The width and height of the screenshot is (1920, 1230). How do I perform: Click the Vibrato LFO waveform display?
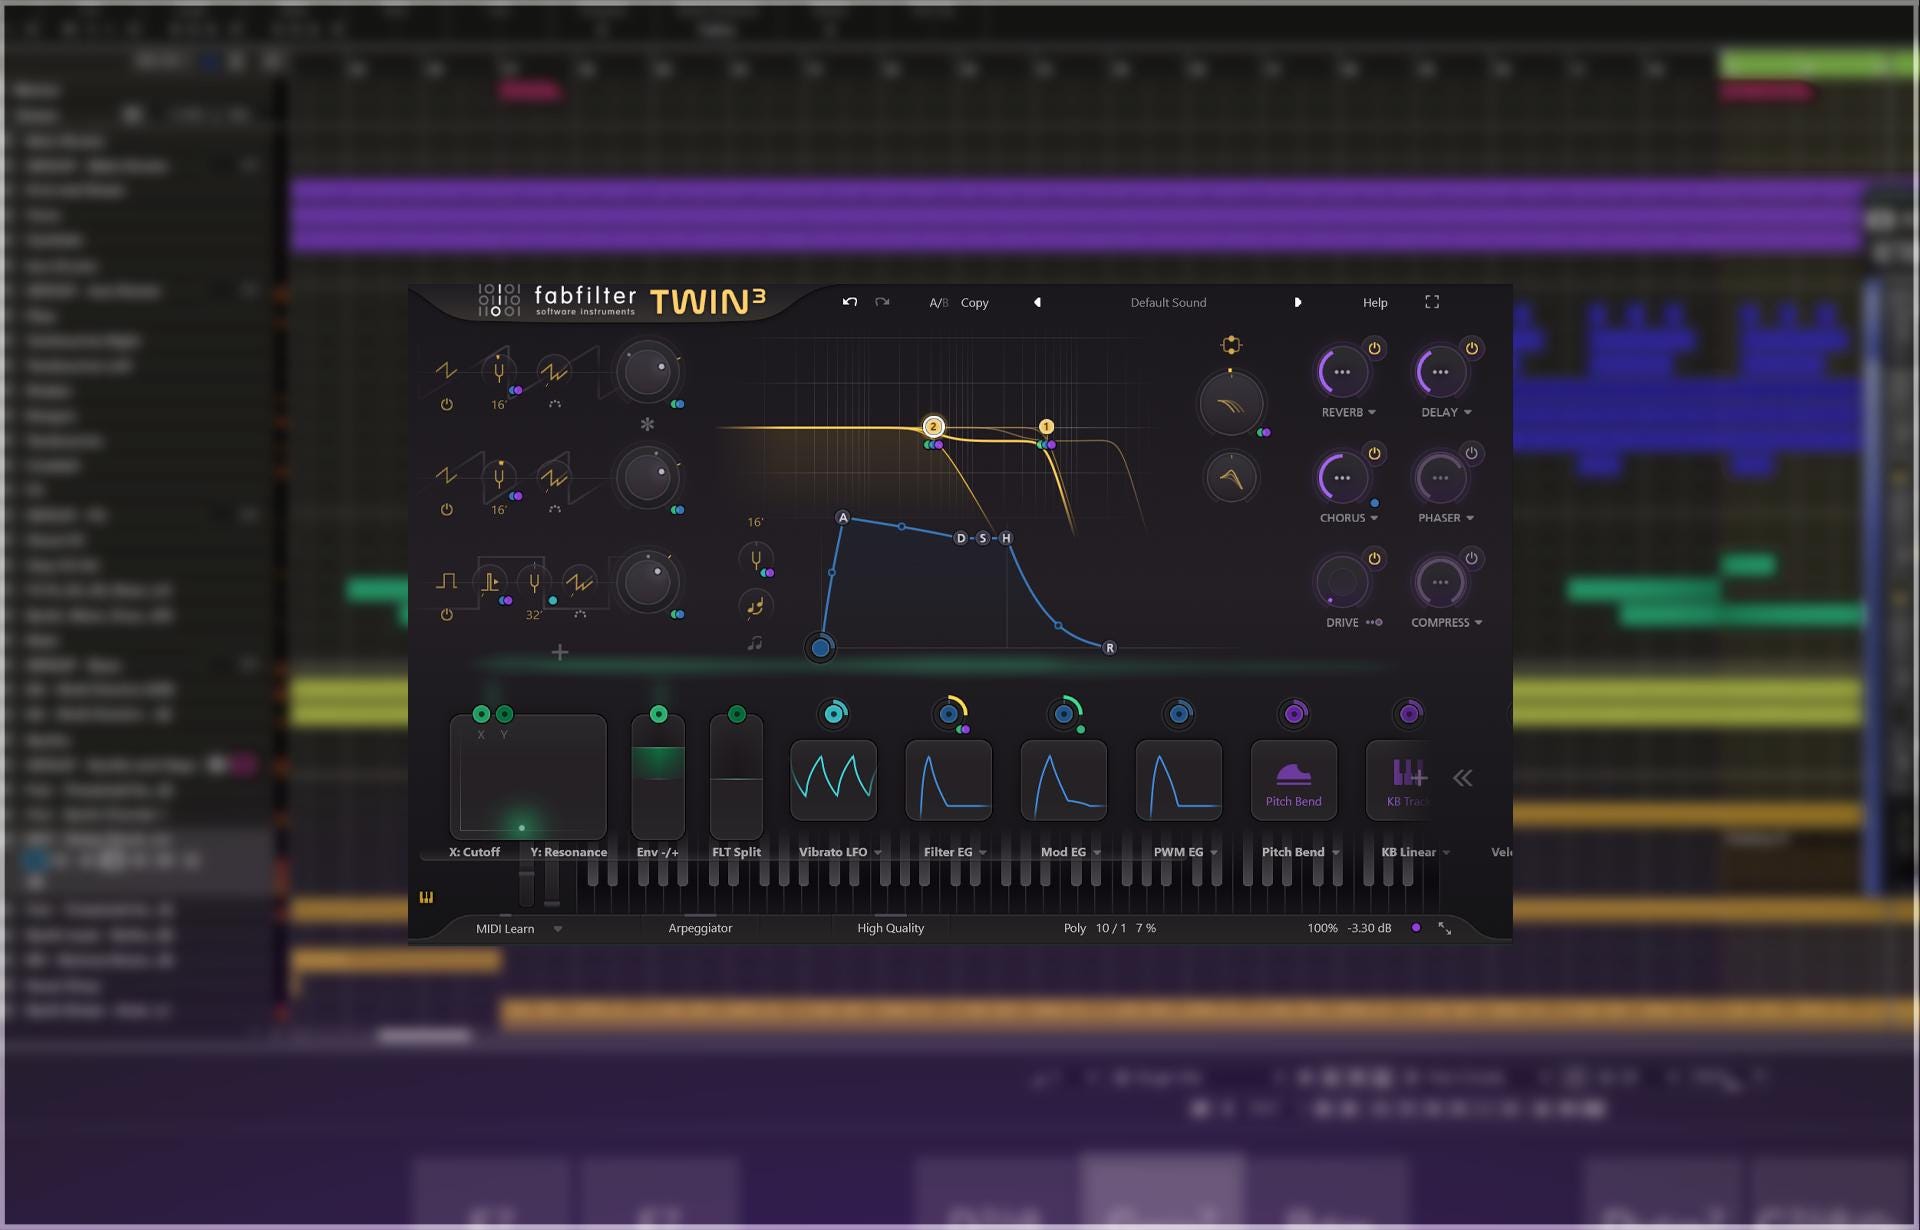pyautogui.click(x=833, y=780)
